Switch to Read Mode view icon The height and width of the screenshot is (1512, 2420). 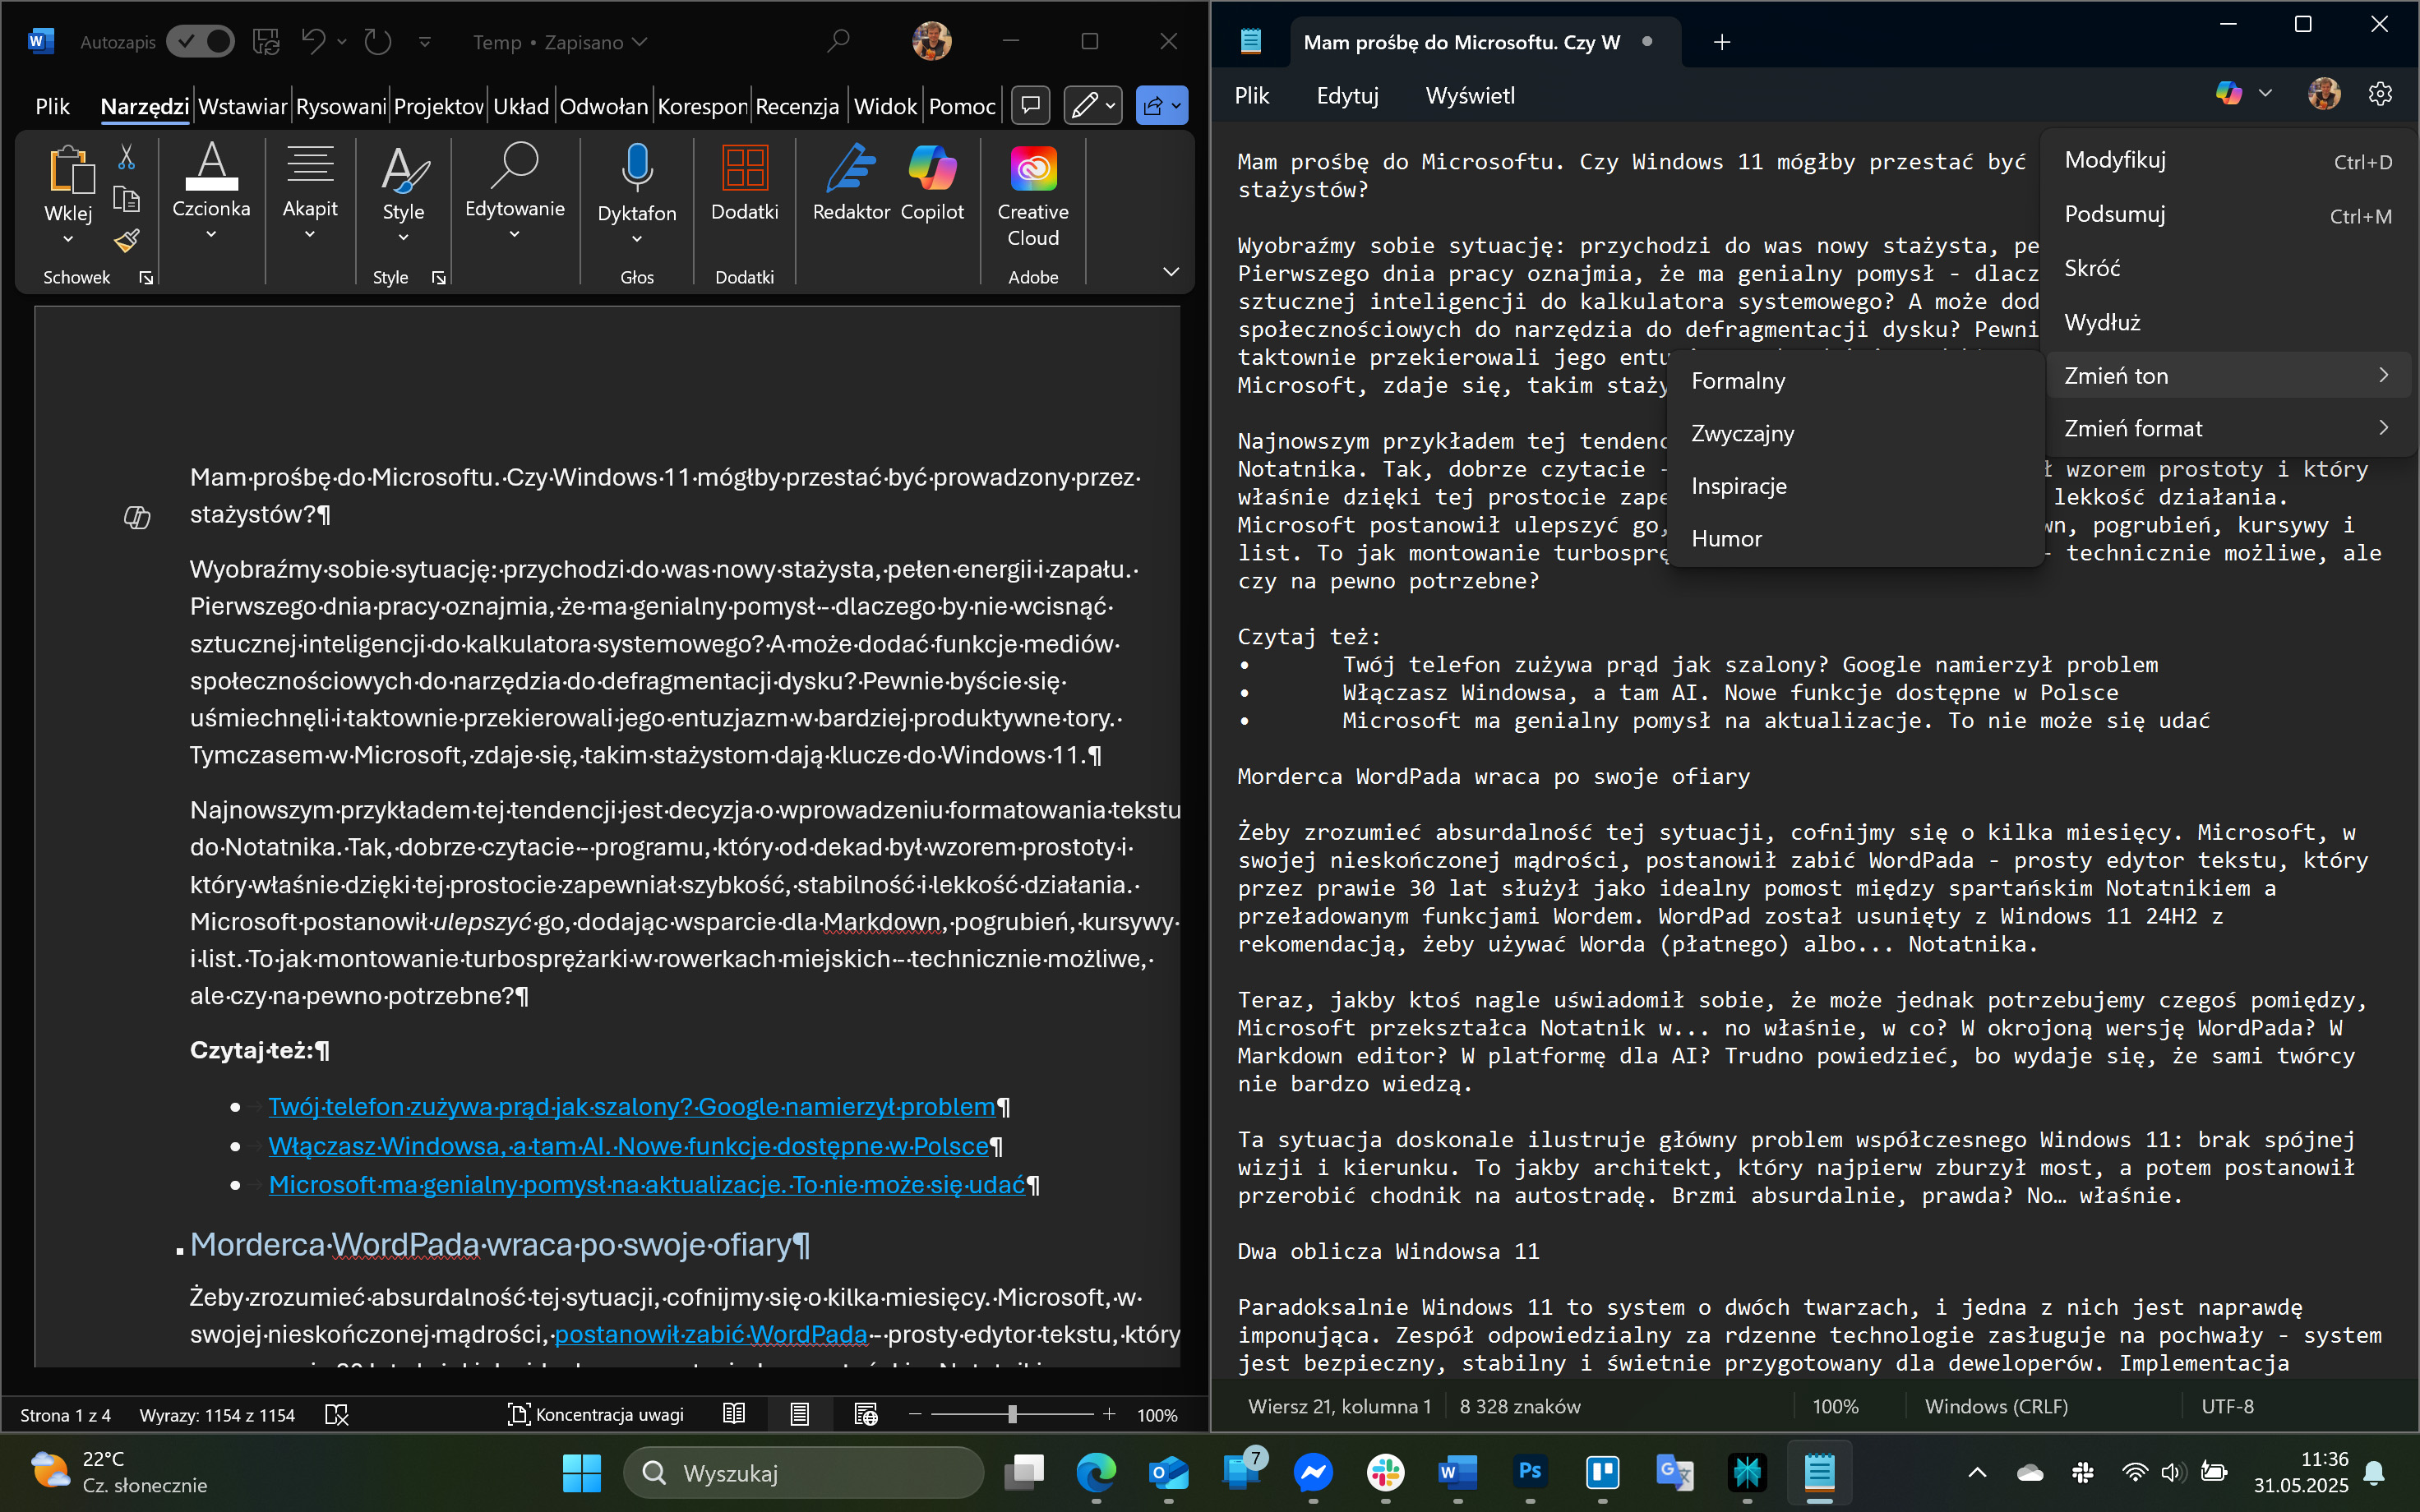tap(734, 1415)
